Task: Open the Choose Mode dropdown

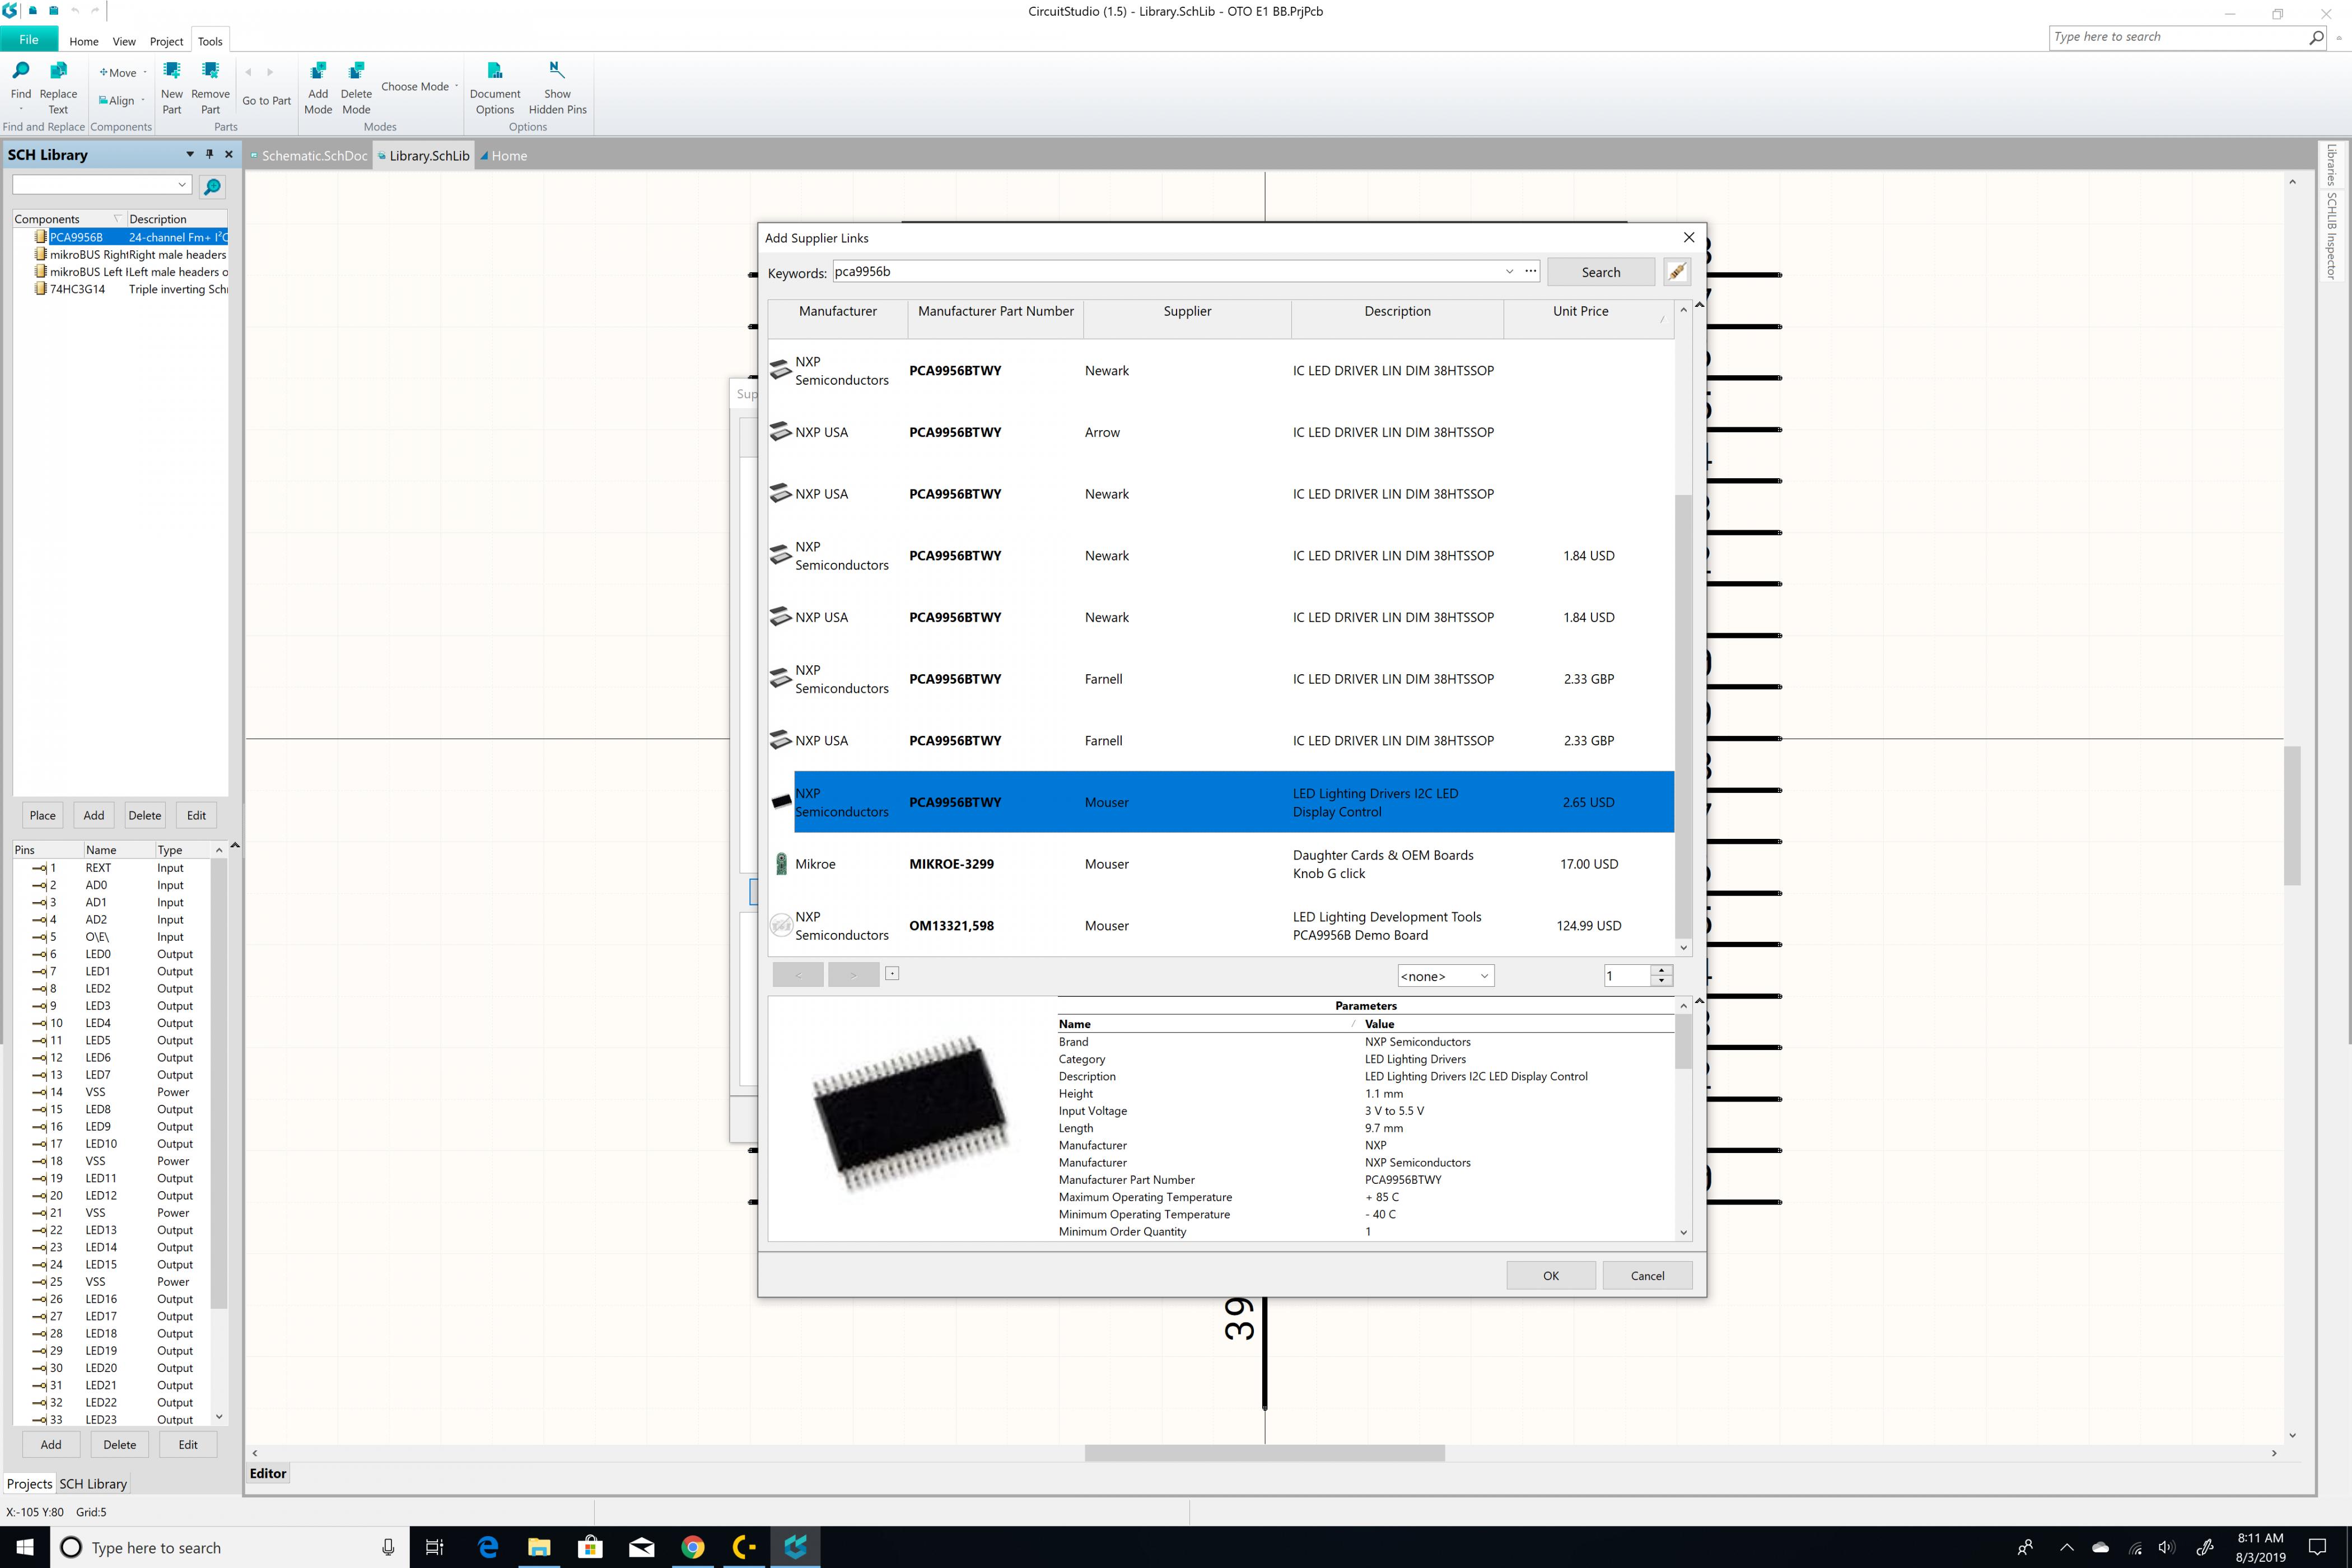Action: 419,86
